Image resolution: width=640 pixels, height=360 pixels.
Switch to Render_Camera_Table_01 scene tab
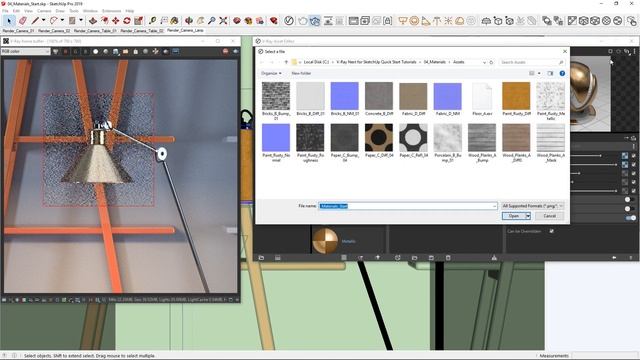(x=95, y=31)
